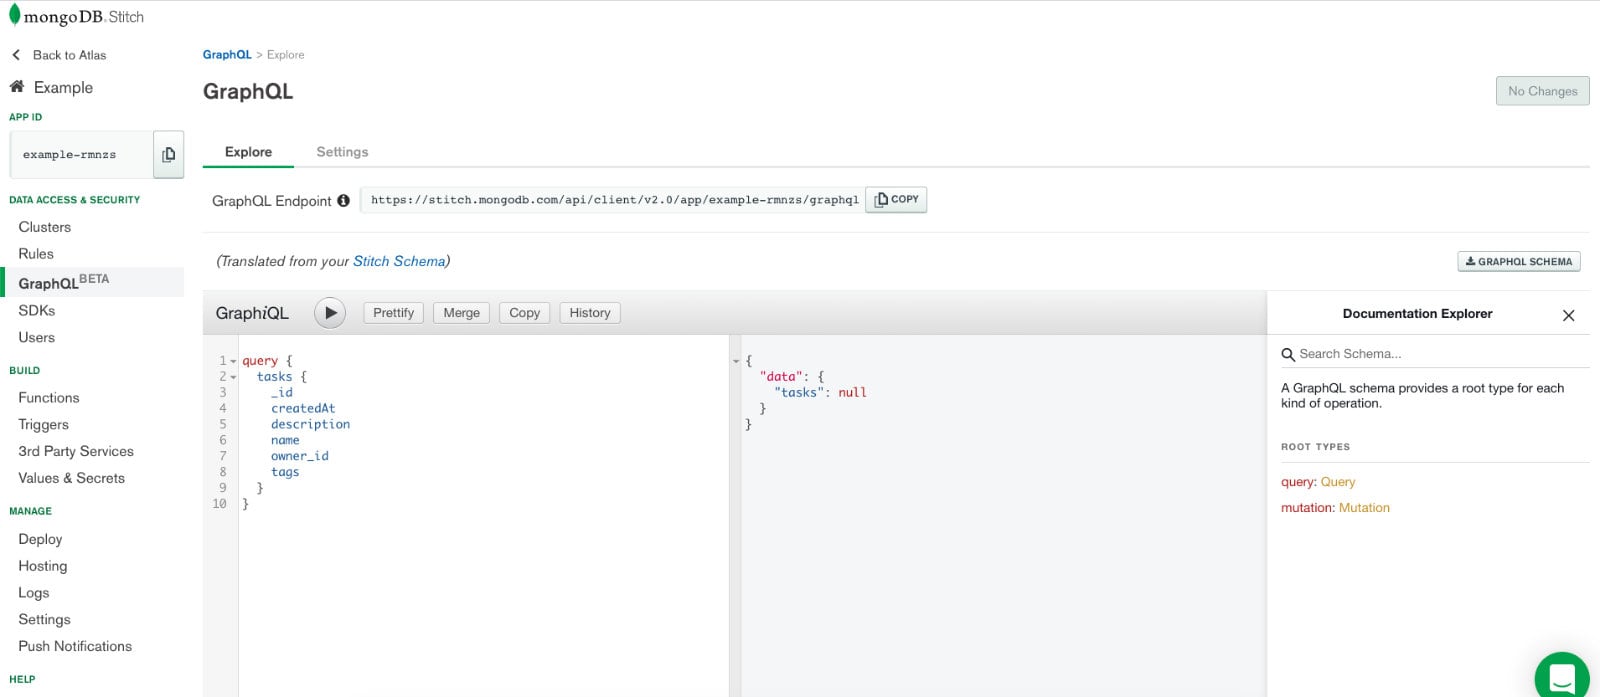1600x697 pixels.
Task: Click Back to Atlas link
Action: [x=69, y=55]
